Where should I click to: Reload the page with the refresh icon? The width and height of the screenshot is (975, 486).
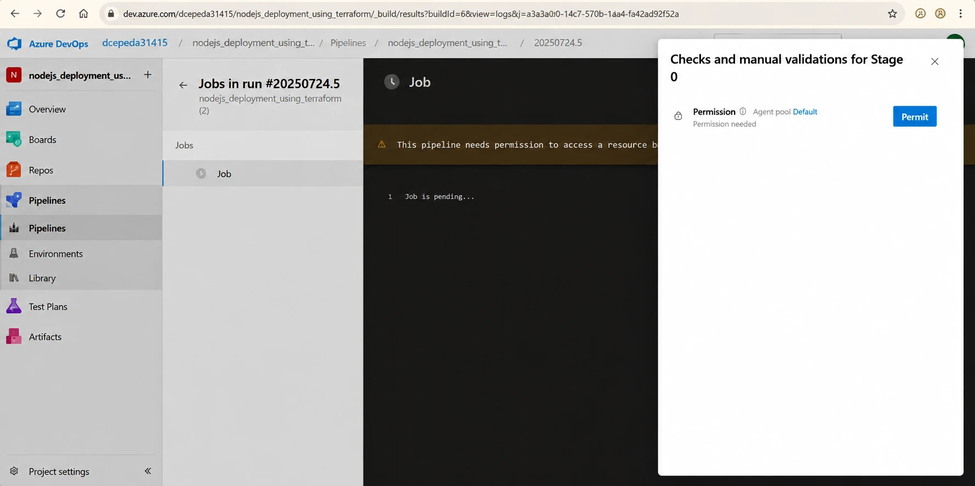point(60,13)
